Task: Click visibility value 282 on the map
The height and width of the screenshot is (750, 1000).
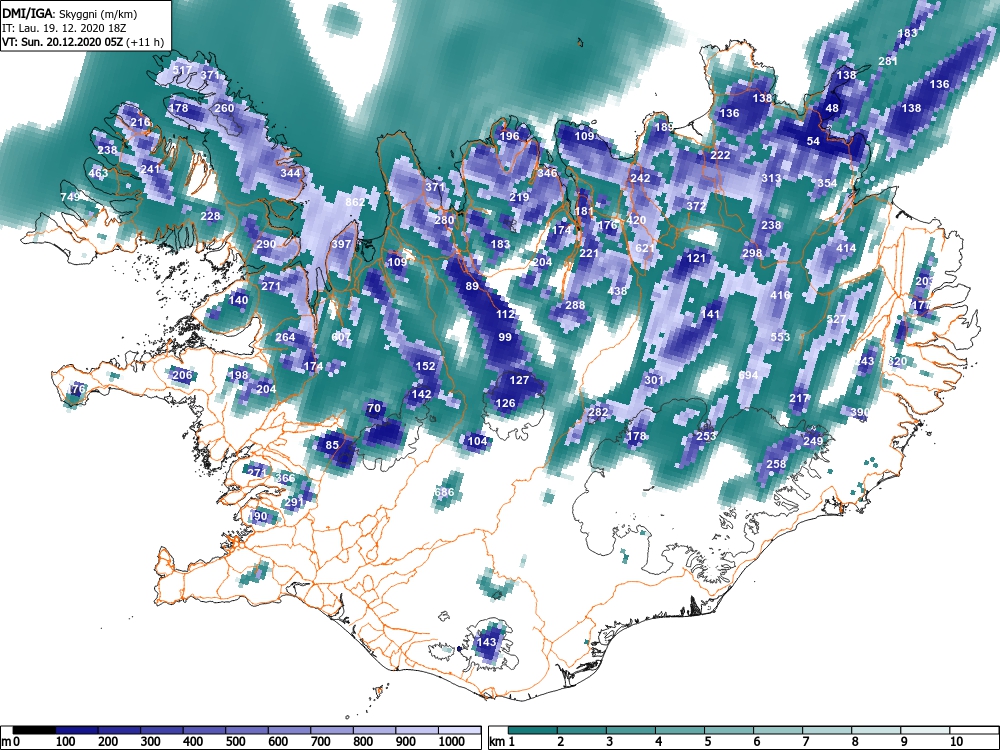Action: [x=598, y=413]
